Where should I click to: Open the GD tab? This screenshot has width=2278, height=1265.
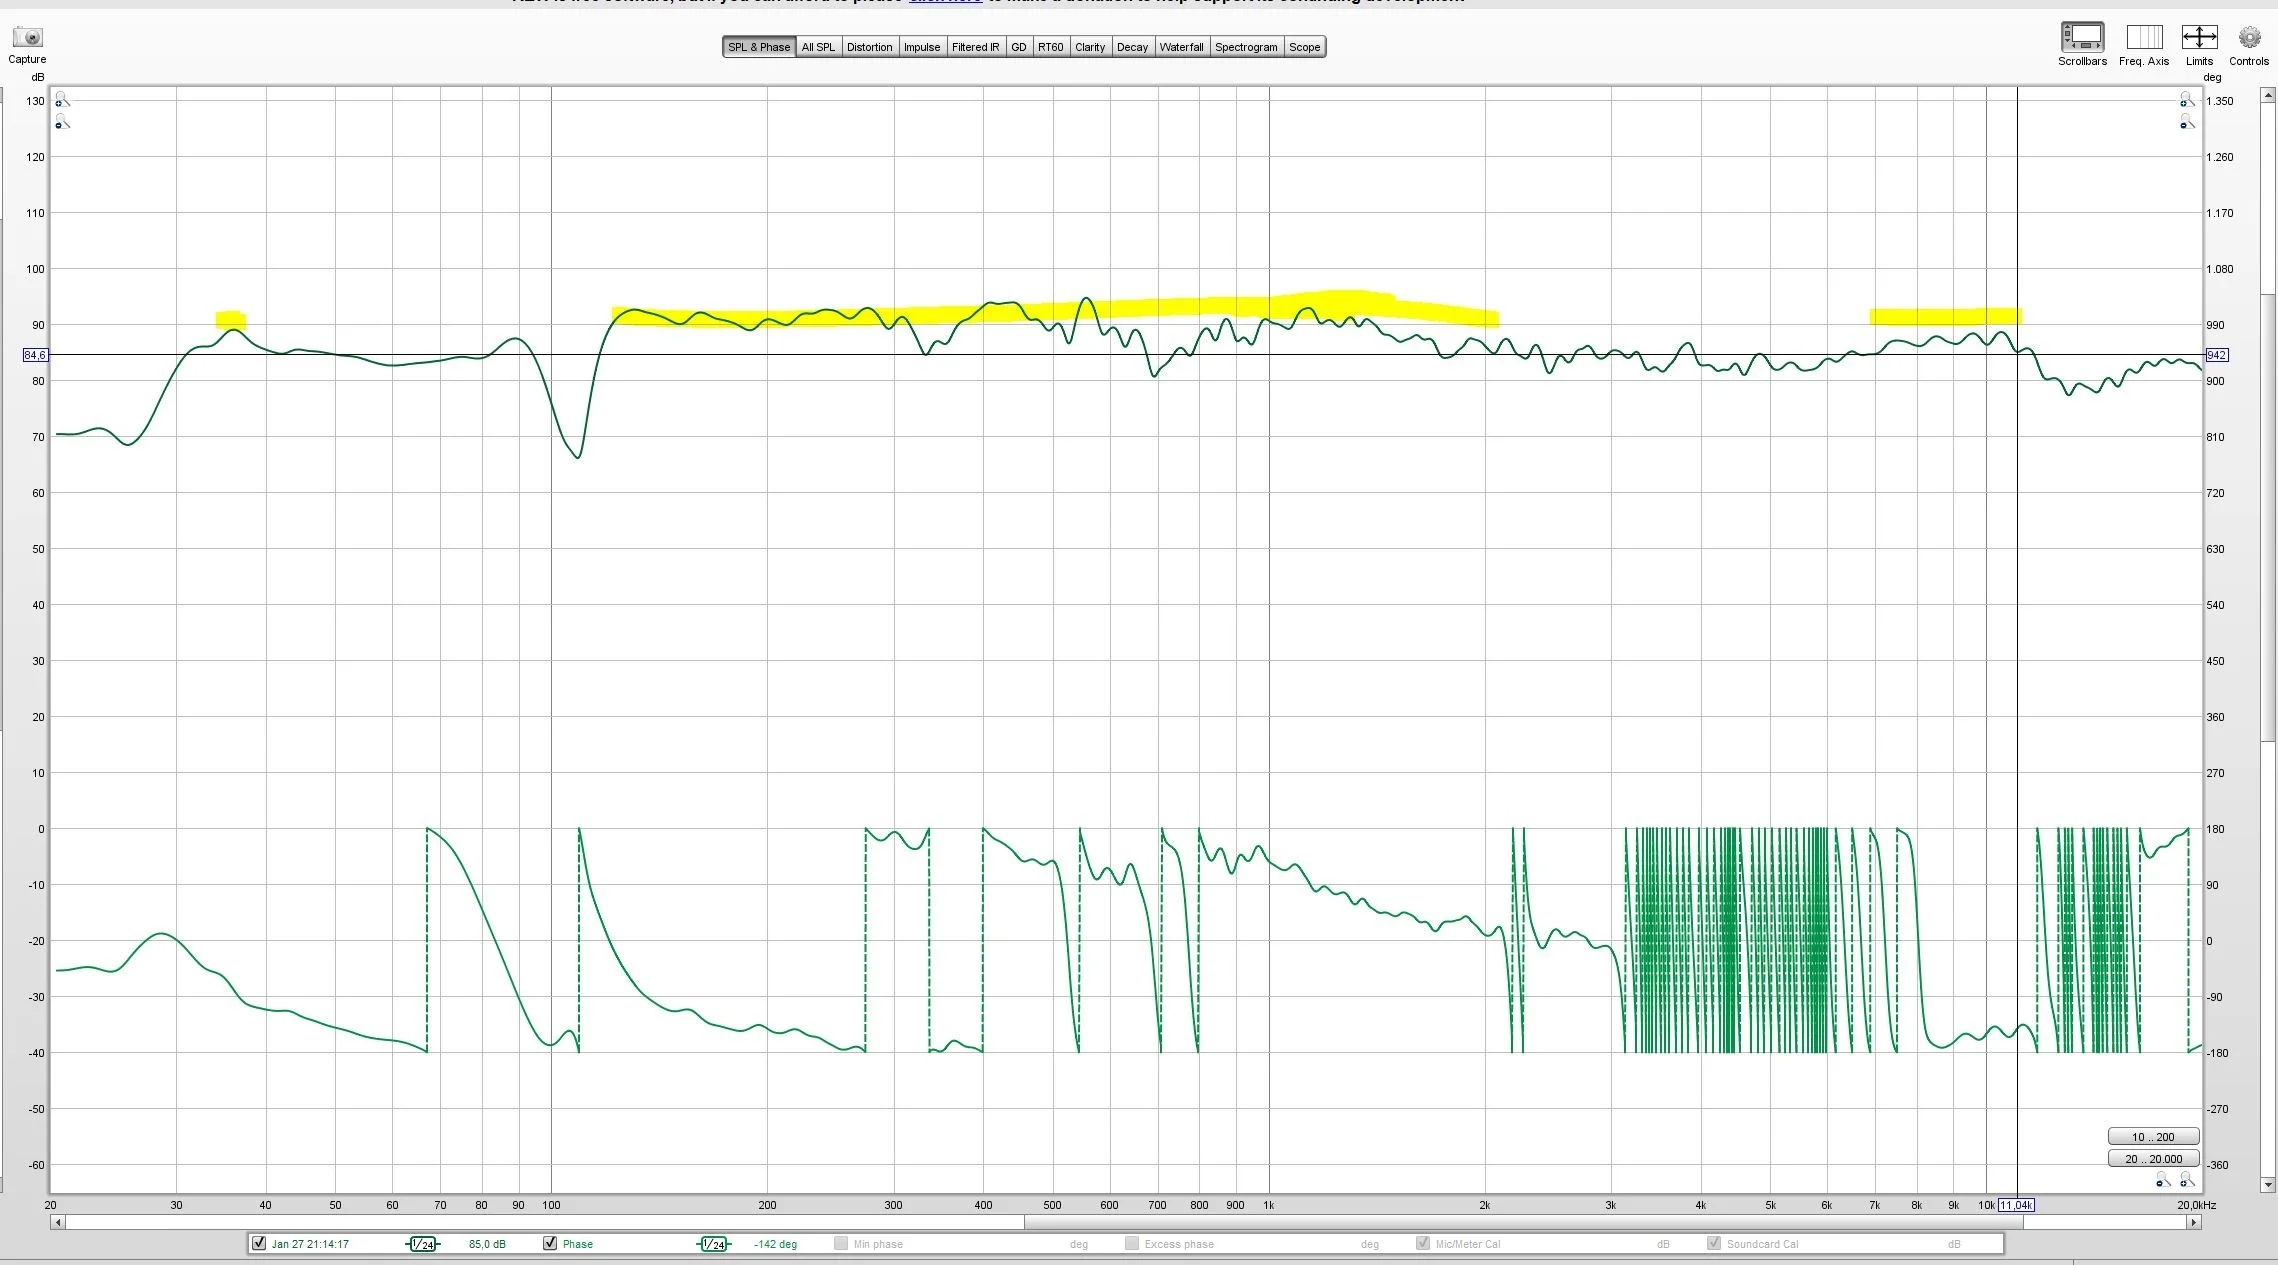[1019, 47]
